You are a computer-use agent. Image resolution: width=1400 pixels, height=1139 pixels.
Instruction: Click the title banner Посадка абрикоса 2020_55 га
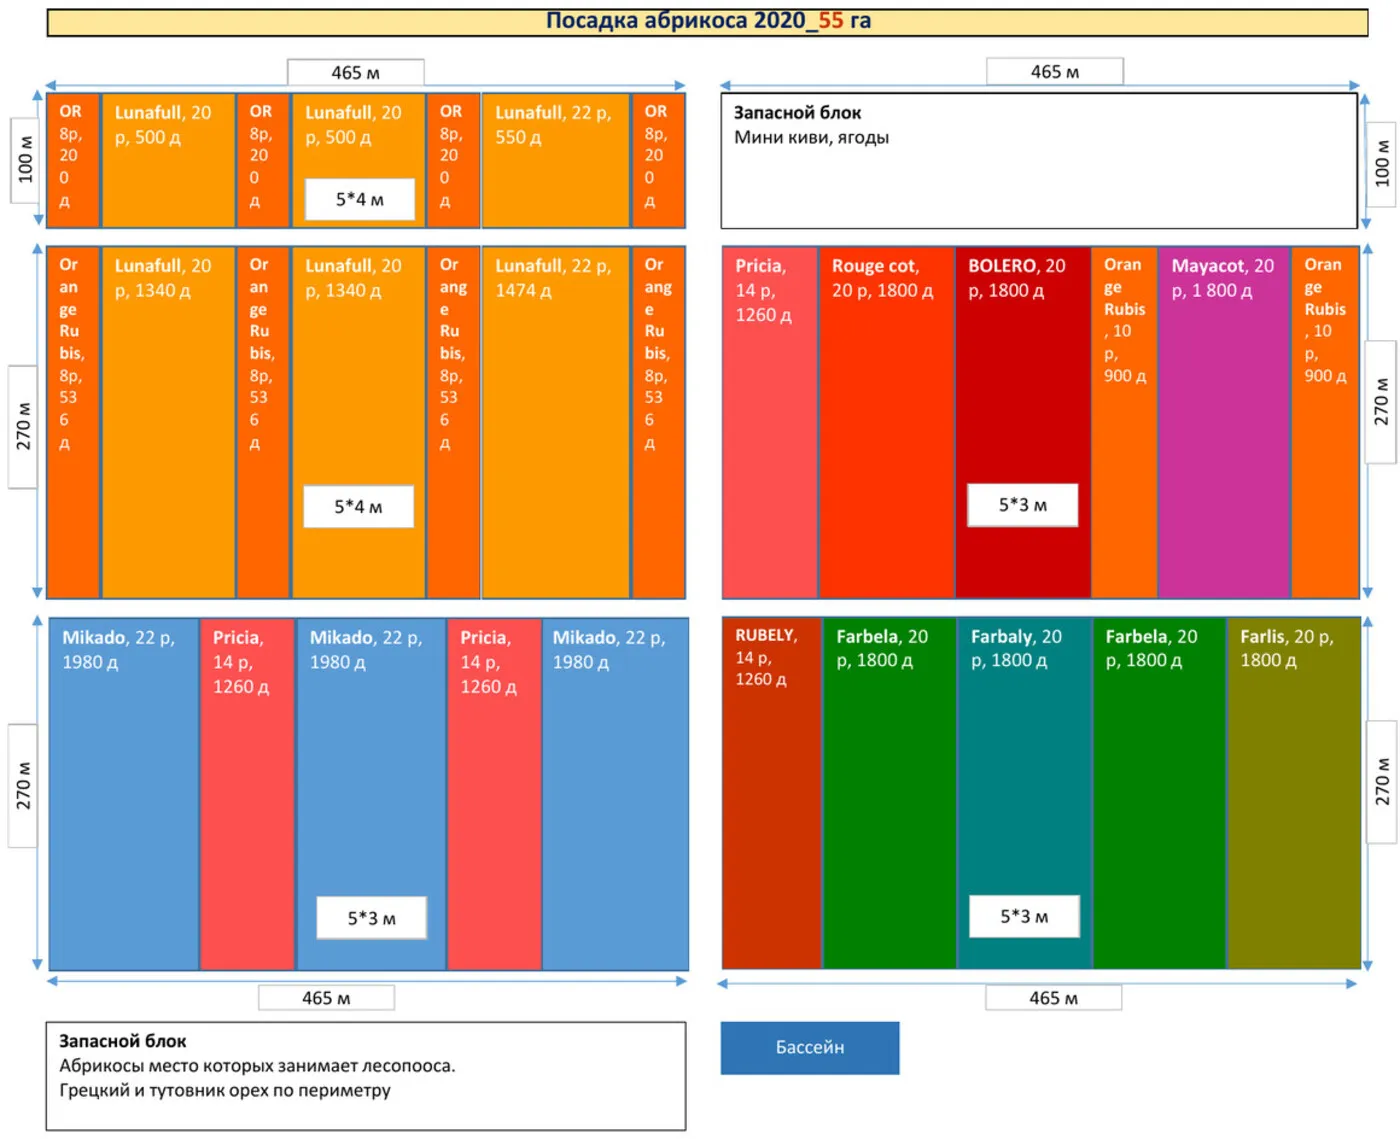click(707, 22)
